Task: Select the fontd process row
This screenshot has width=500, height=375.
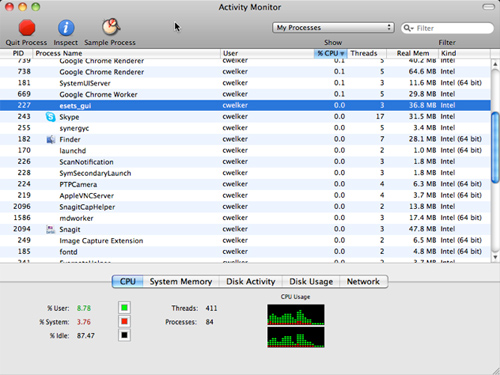Action: pyautogui.click(x=245, y=252)
